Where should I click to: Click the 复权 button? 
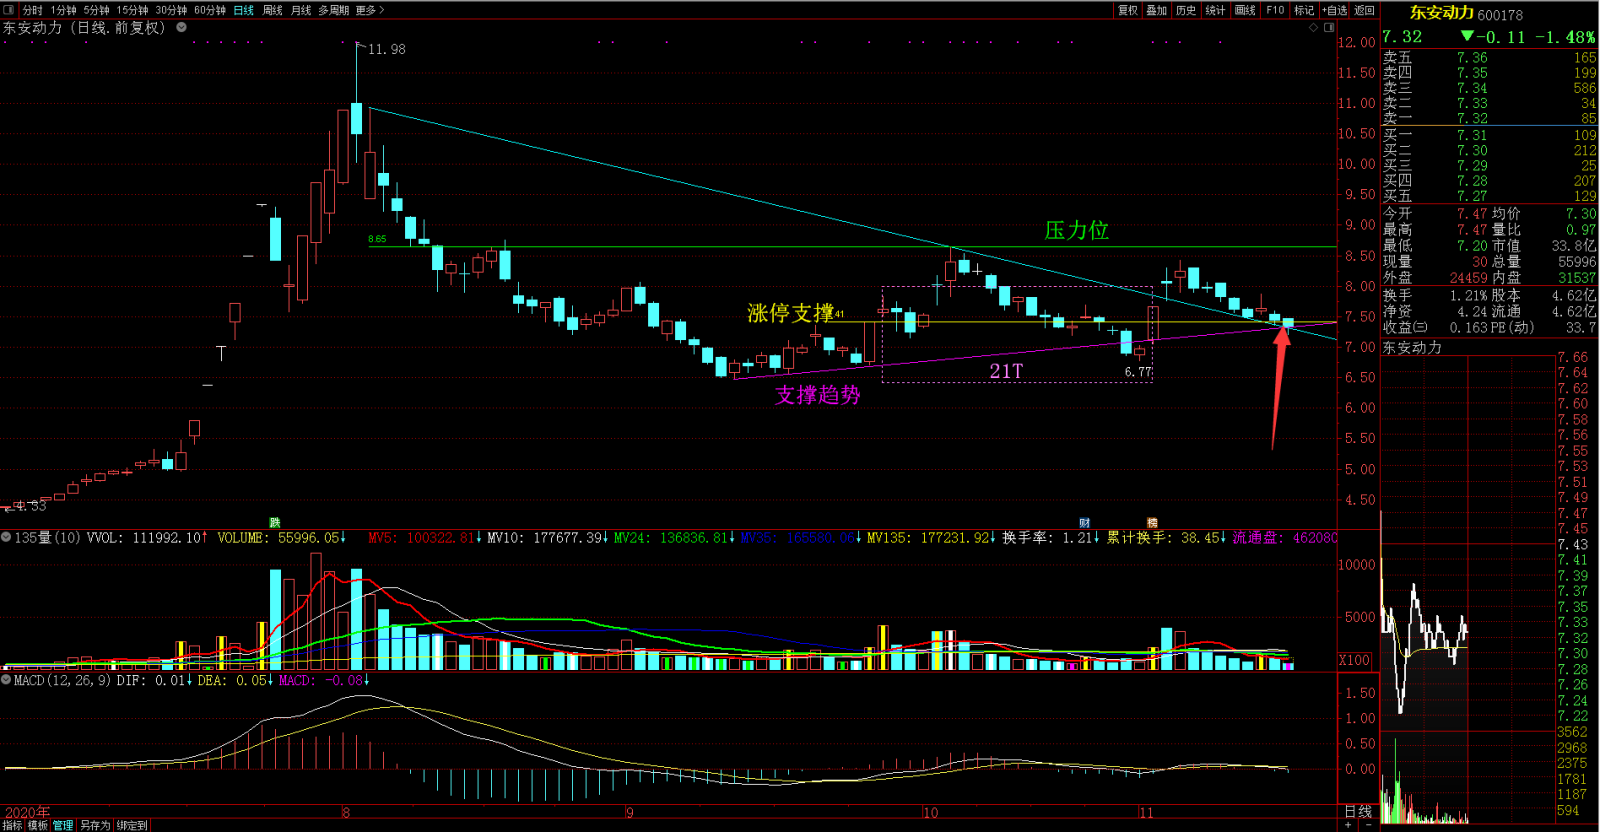tap(1128, 10)
